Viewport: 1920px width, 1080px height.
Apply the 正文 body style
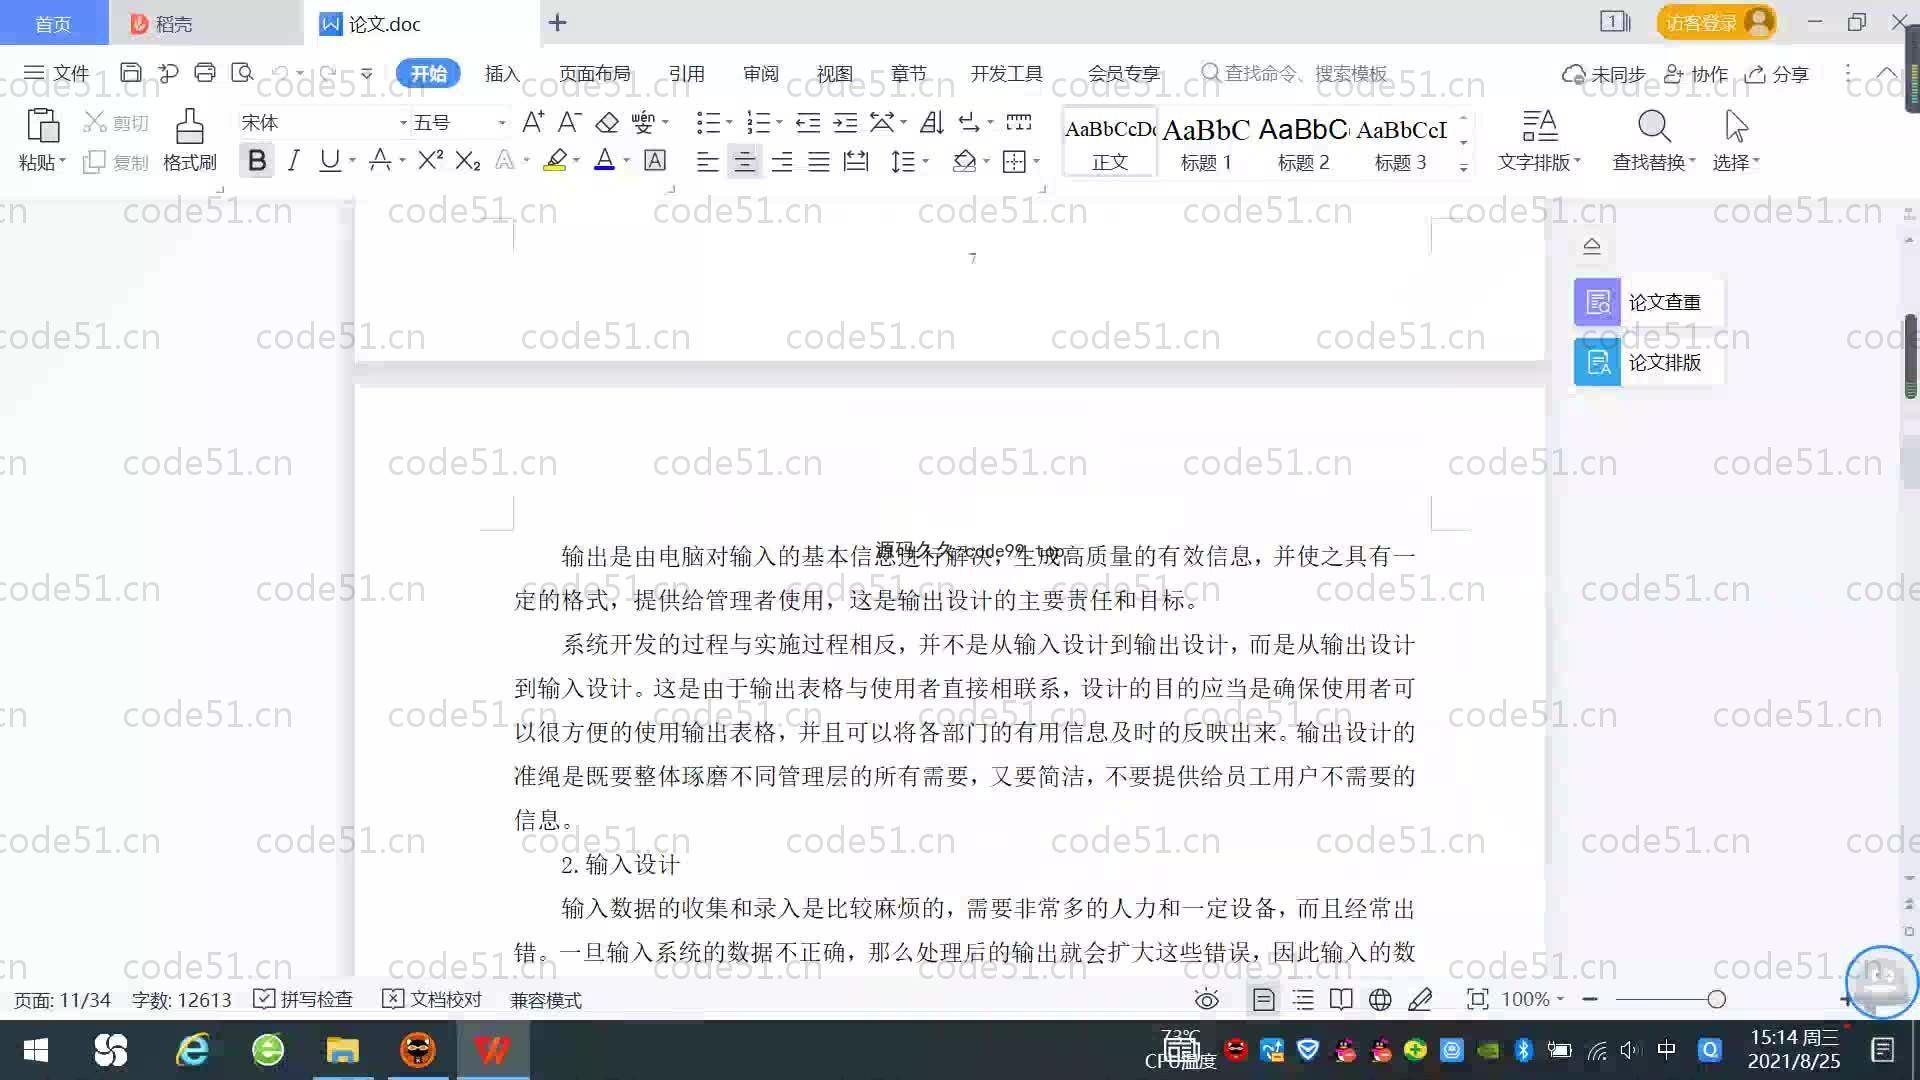click(1110, 143)
